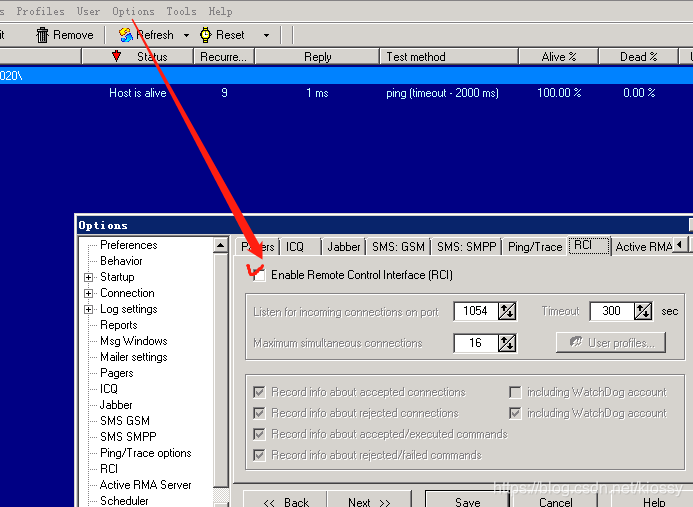Image resolution: width=693 pixels, height=507 pixels.
Task: Click the Dead % column header
Action: pyautogui.click(x=638, y=57)
